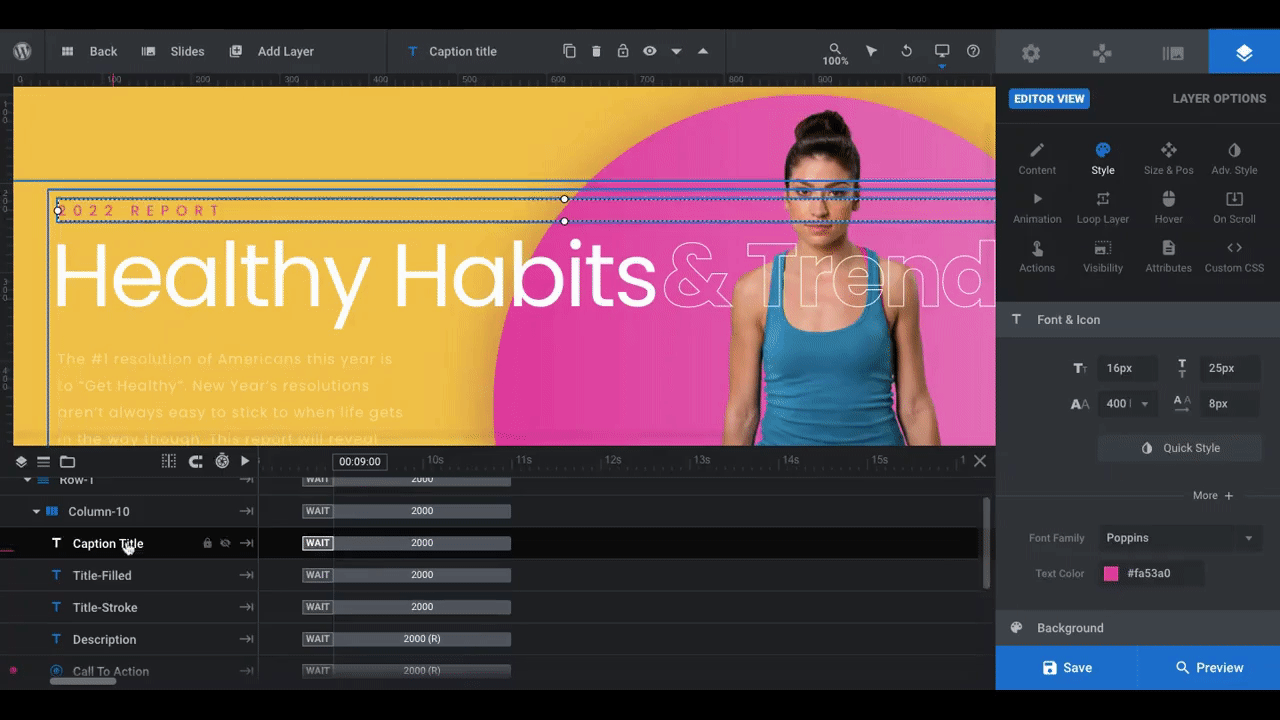
Task: Open Size & Pos layer settings
Action: 1168,158
